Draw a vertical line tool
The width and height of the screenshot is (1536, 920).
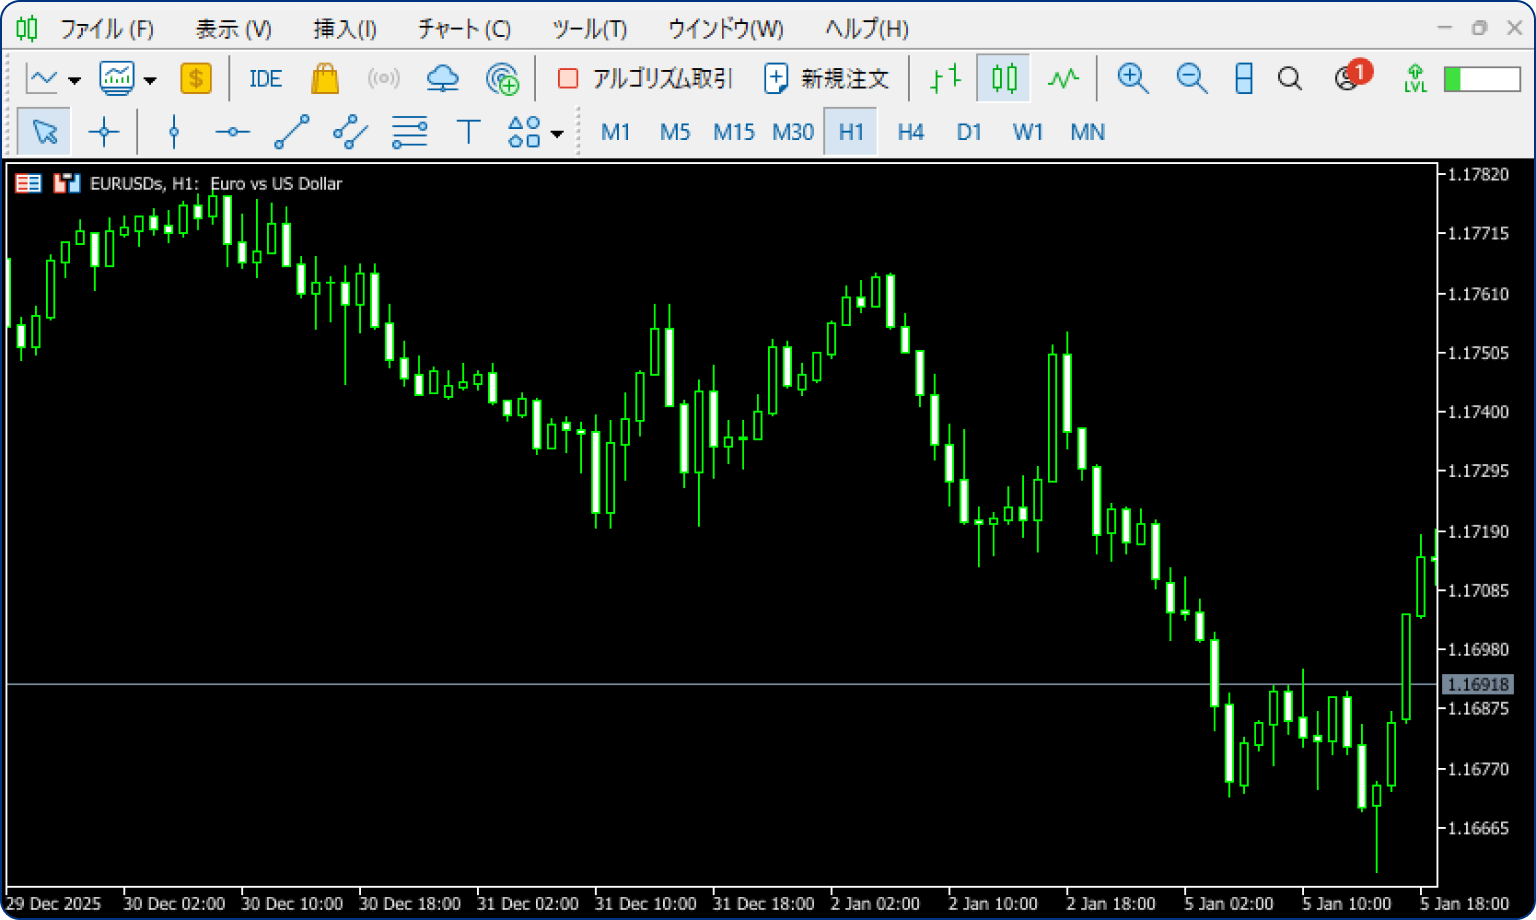pyautogui.click(x=174, y=132)
